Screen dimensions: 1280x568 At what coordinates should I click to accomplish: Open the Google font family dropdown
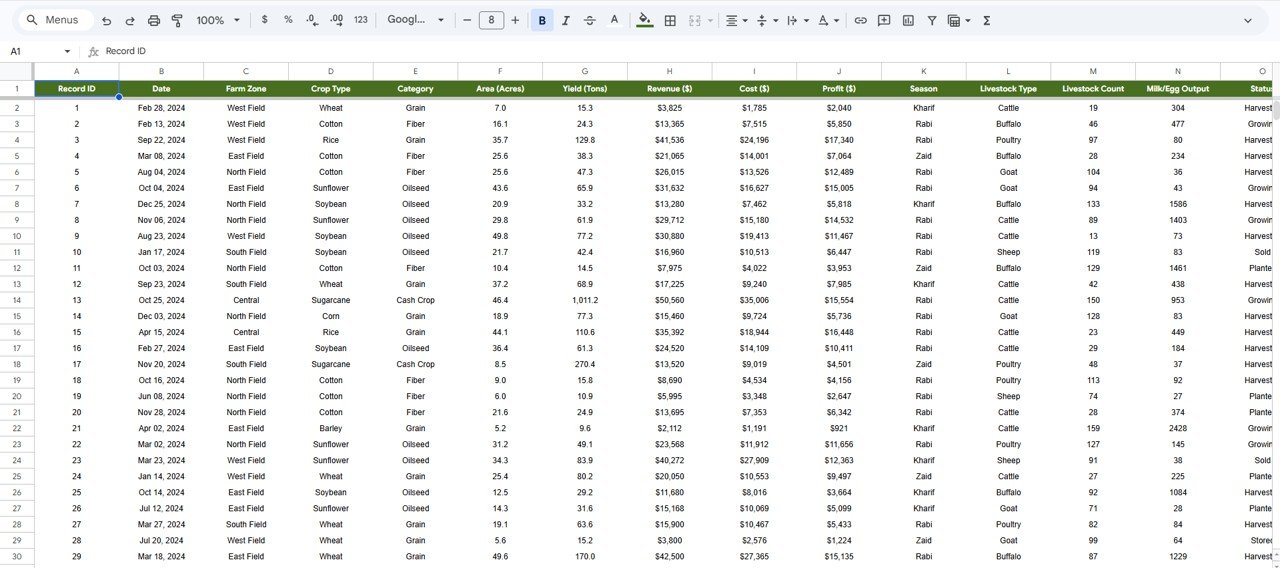point(415,20)
